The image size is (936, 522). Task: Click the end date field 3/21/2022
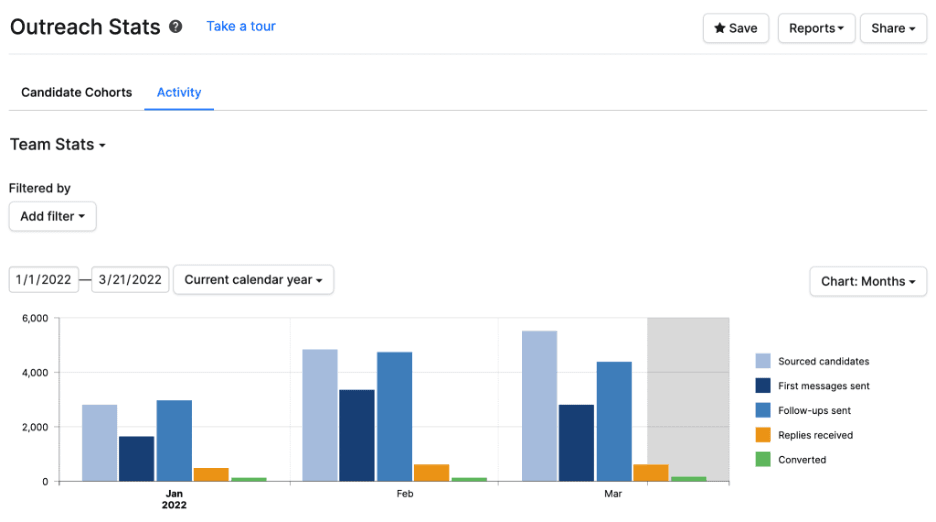point(130,280)
